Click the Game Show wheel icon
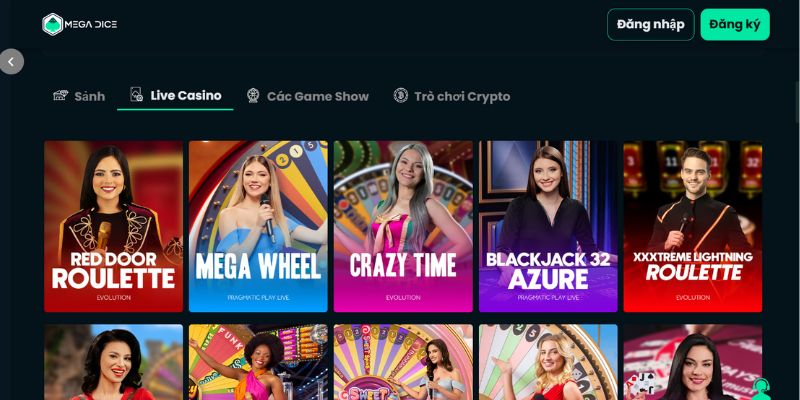This screenshot has height=400, width=800. tap(253, 95)
